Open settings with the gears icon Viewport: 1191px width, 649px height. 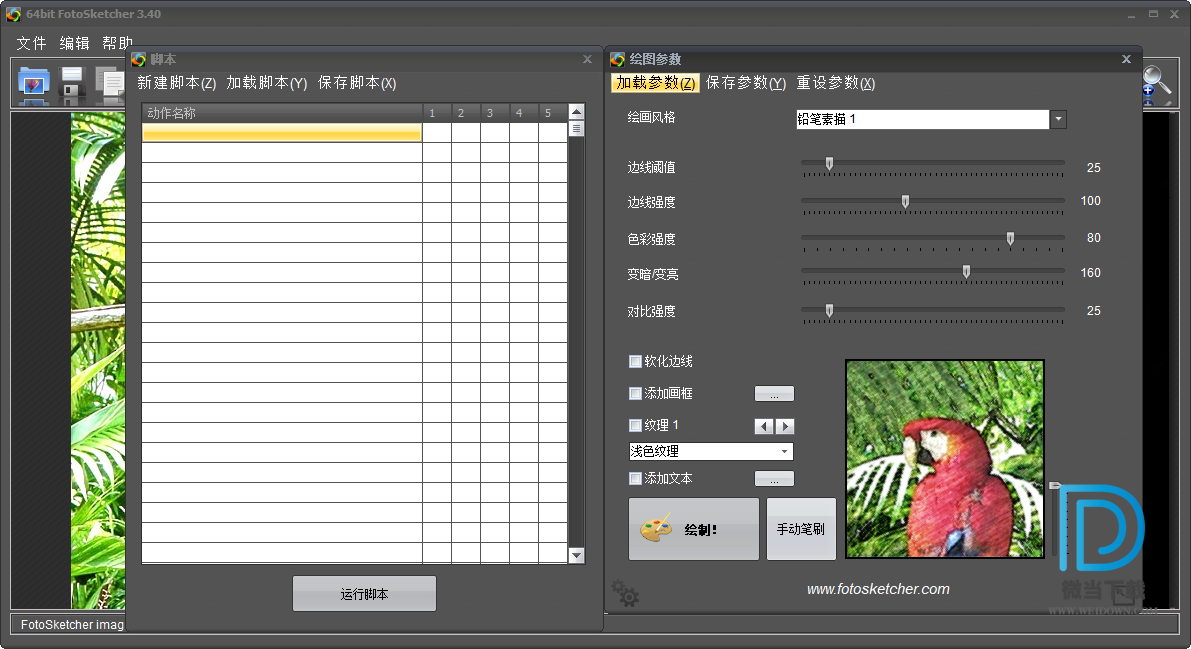(626, 593)
